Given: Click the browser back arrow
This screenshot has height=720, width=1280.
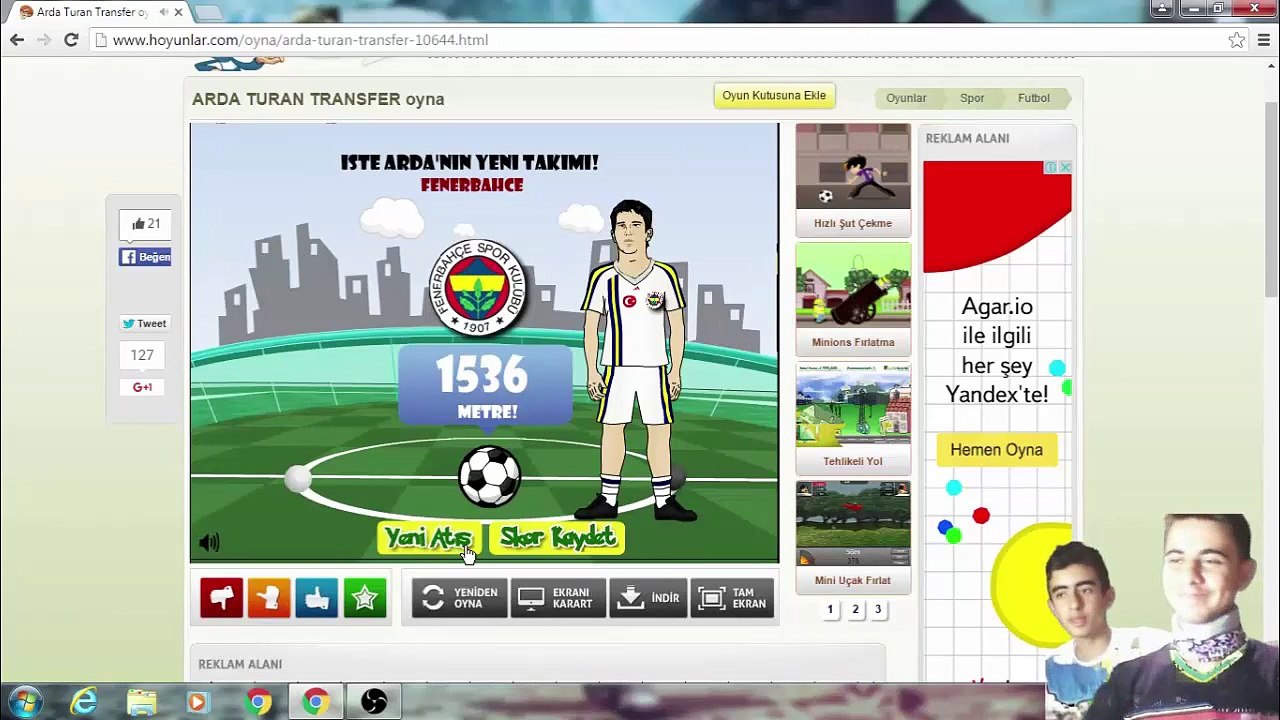Looking at the screenshot, I should point(17,40).
